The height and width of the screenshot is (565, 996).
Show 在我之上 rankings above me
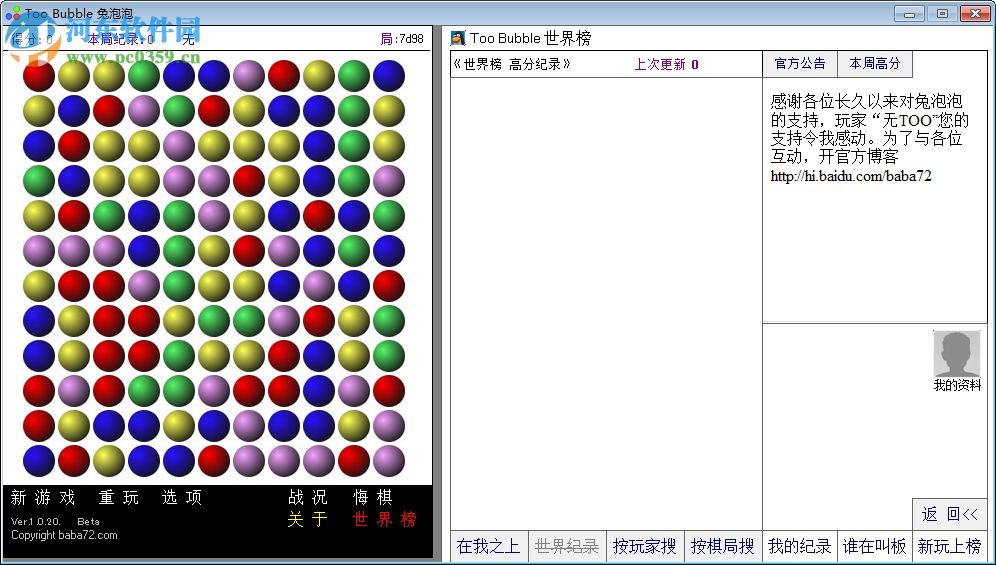488,546
